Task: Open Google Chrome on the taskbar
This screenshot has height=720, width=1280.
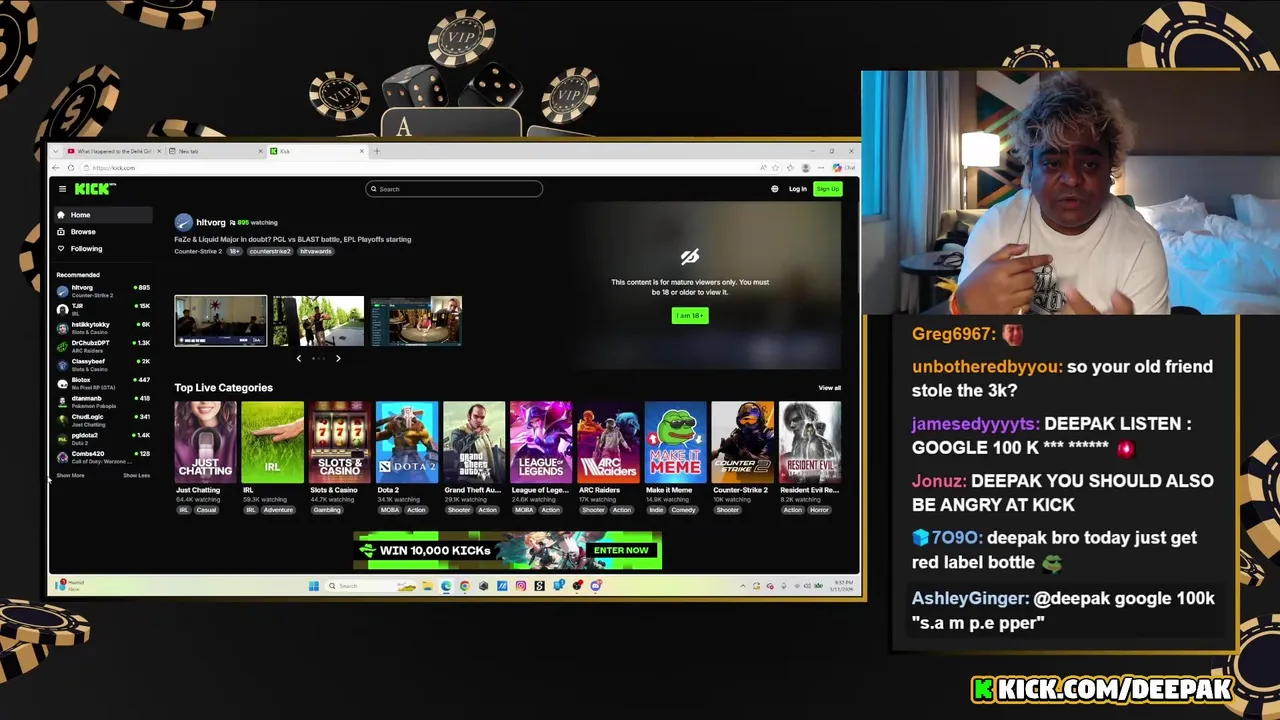Action: tap(465, 586)
